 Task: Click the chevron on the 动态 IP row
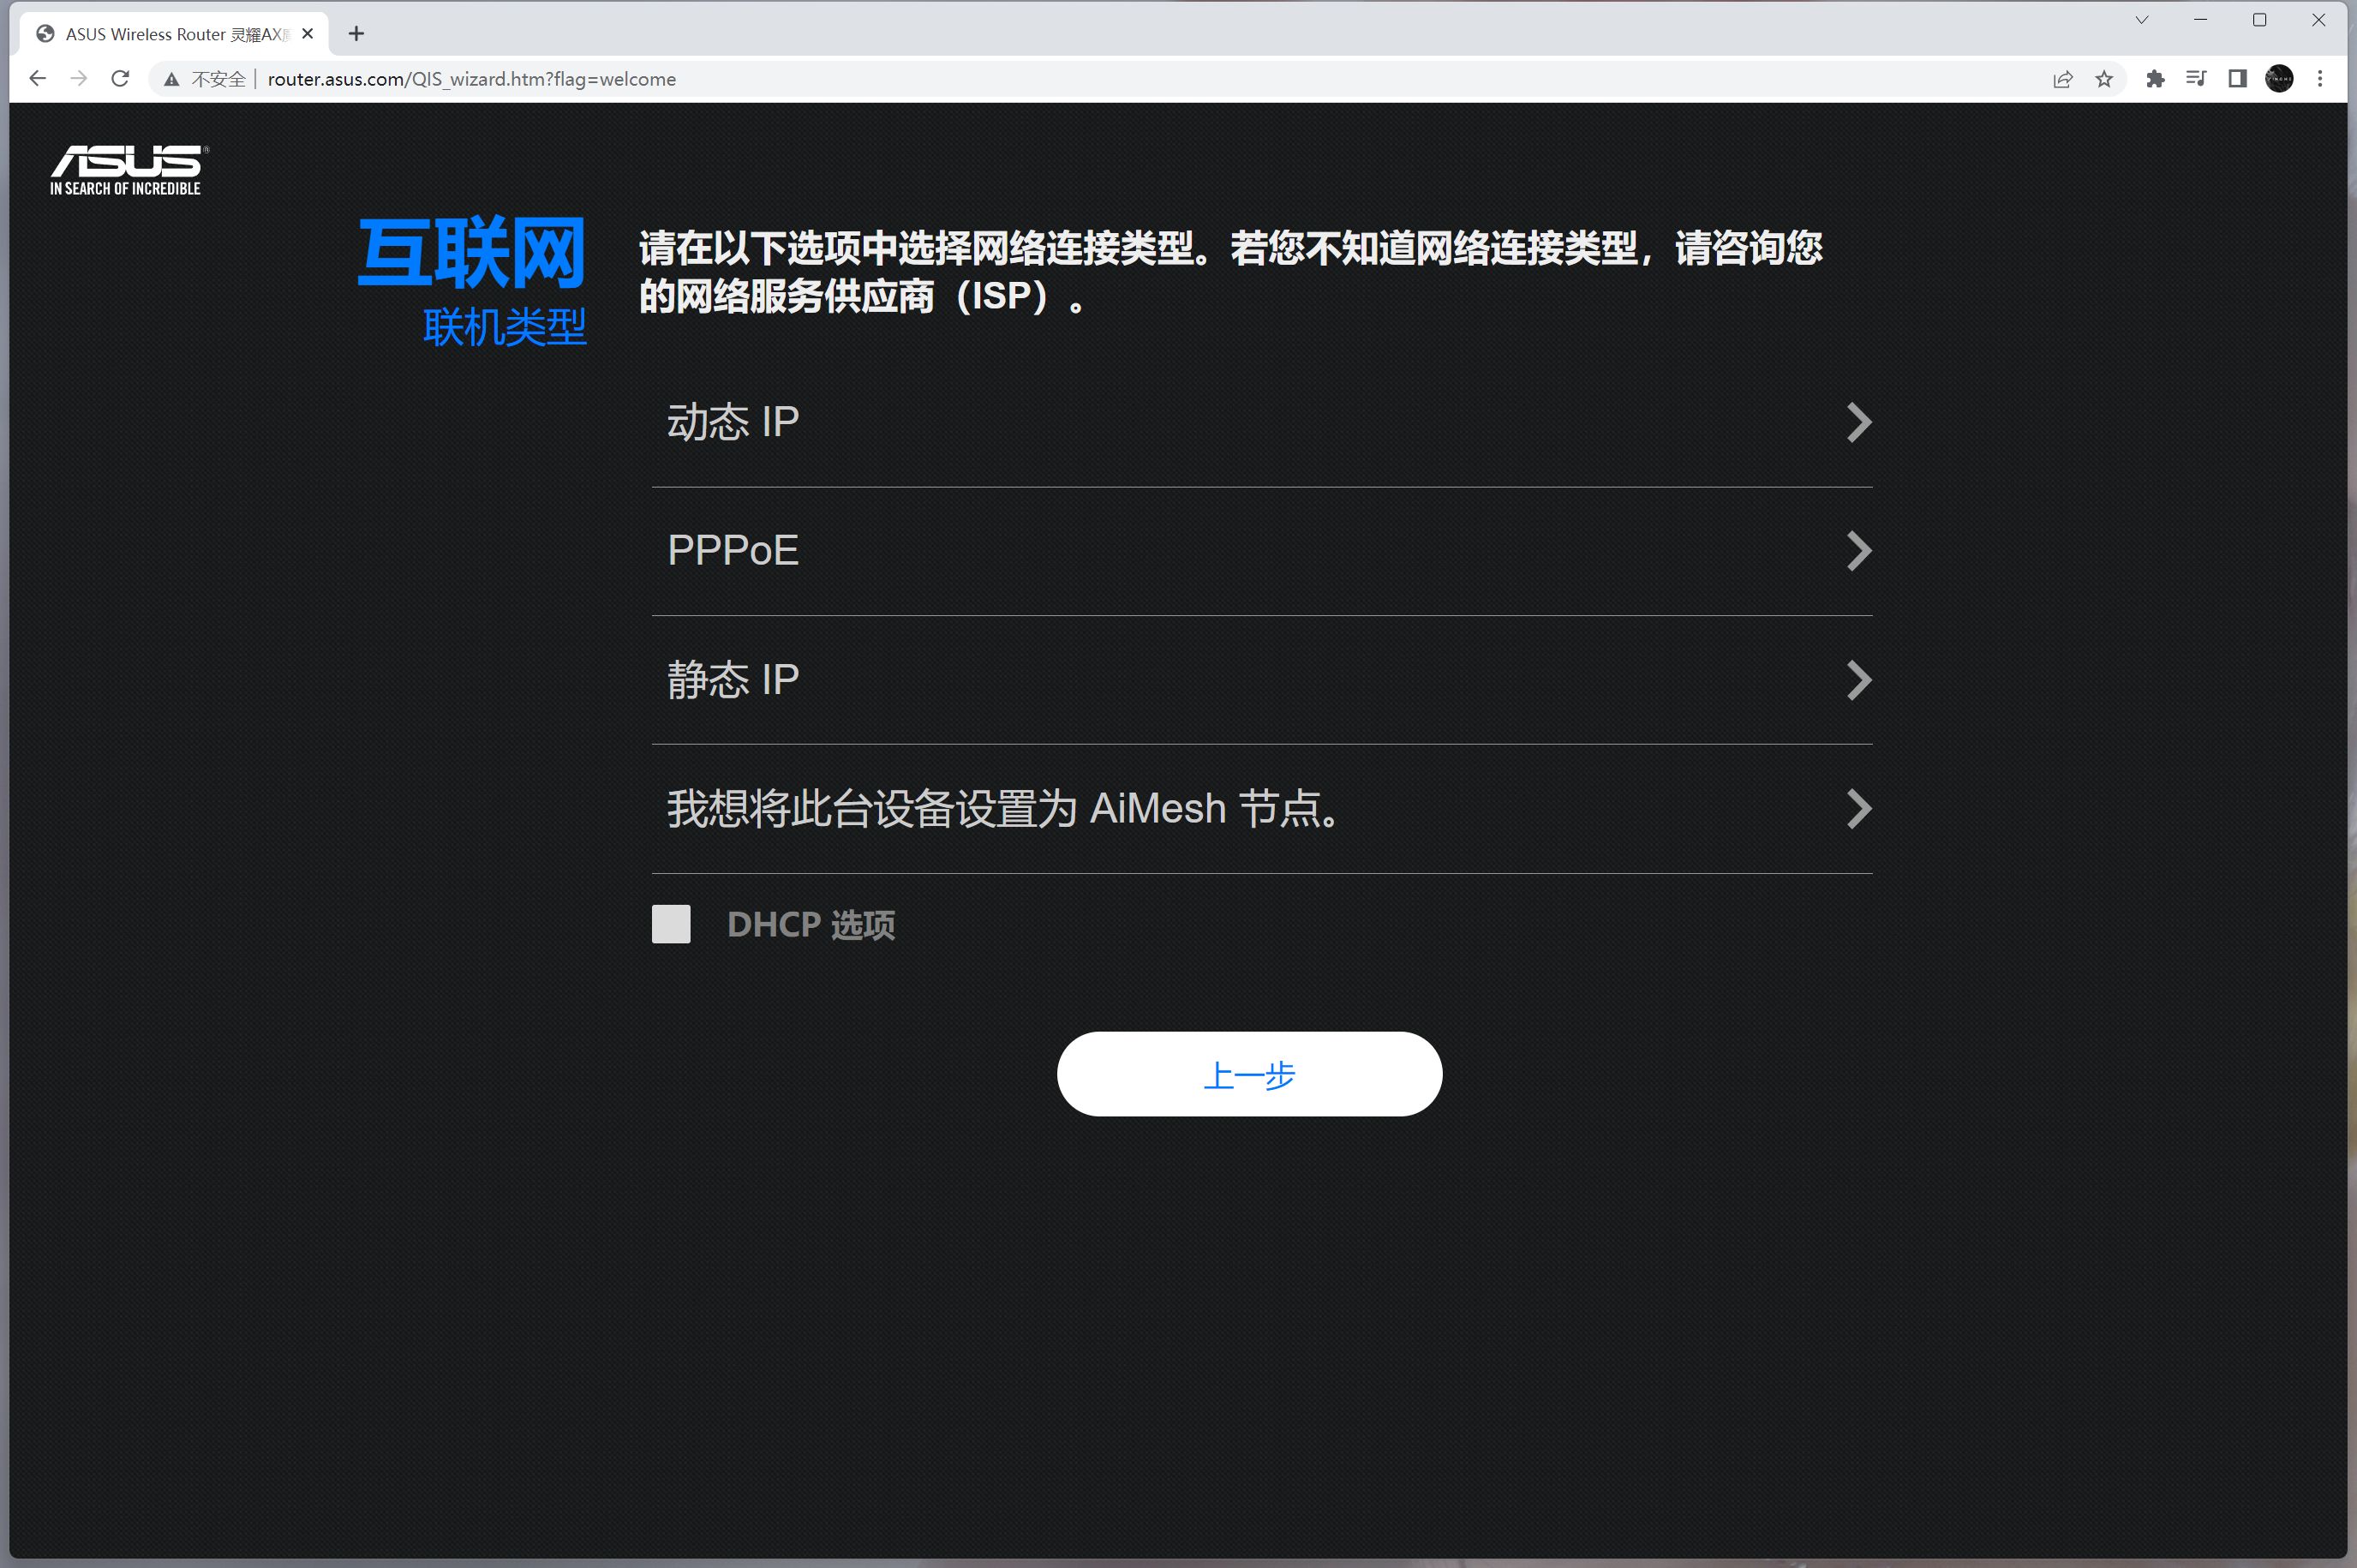[x=1859, y=422]
